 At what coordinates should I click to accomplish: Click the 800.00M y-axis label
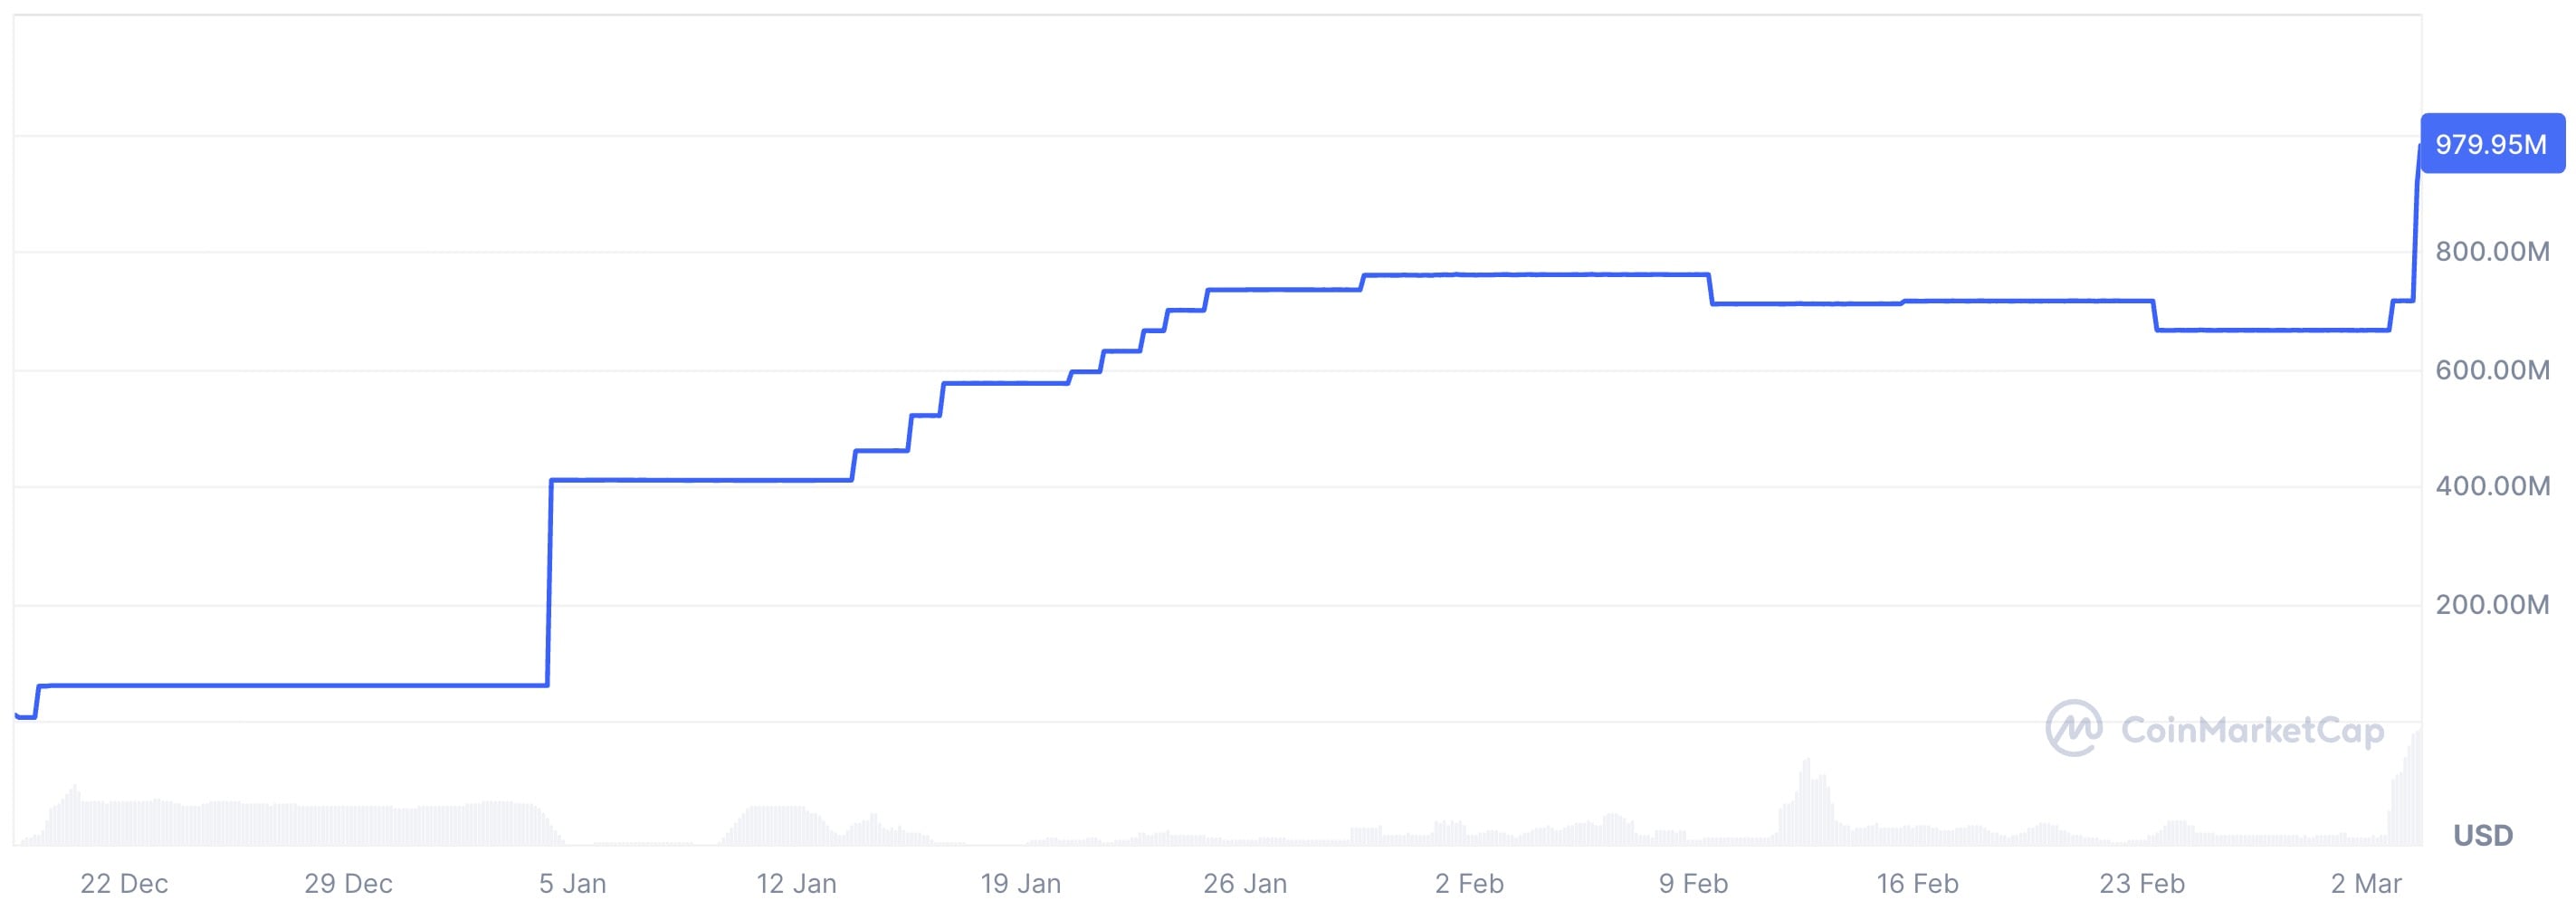(2492, 252)
